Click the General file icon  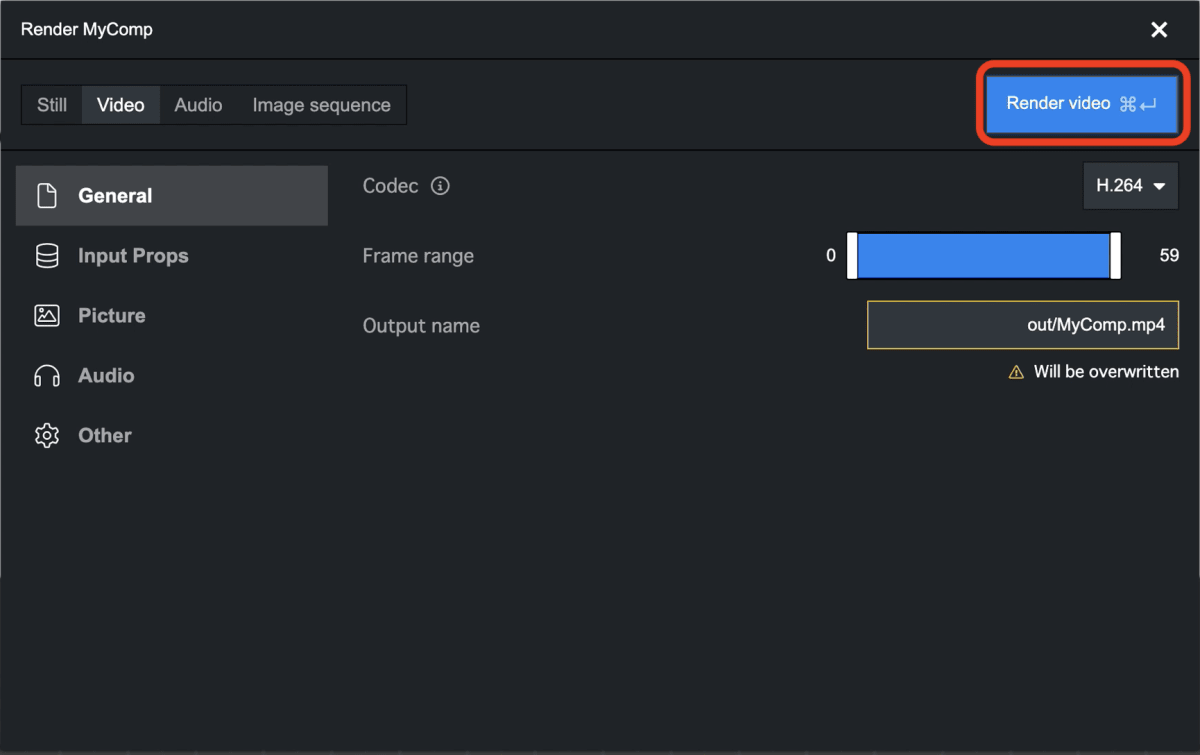click(x=47, y=196)
